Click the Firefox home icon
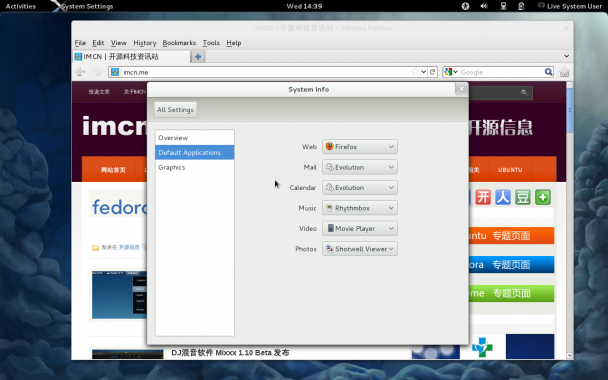The height and width of the screenshot is (380, 608). pos(564,72)
